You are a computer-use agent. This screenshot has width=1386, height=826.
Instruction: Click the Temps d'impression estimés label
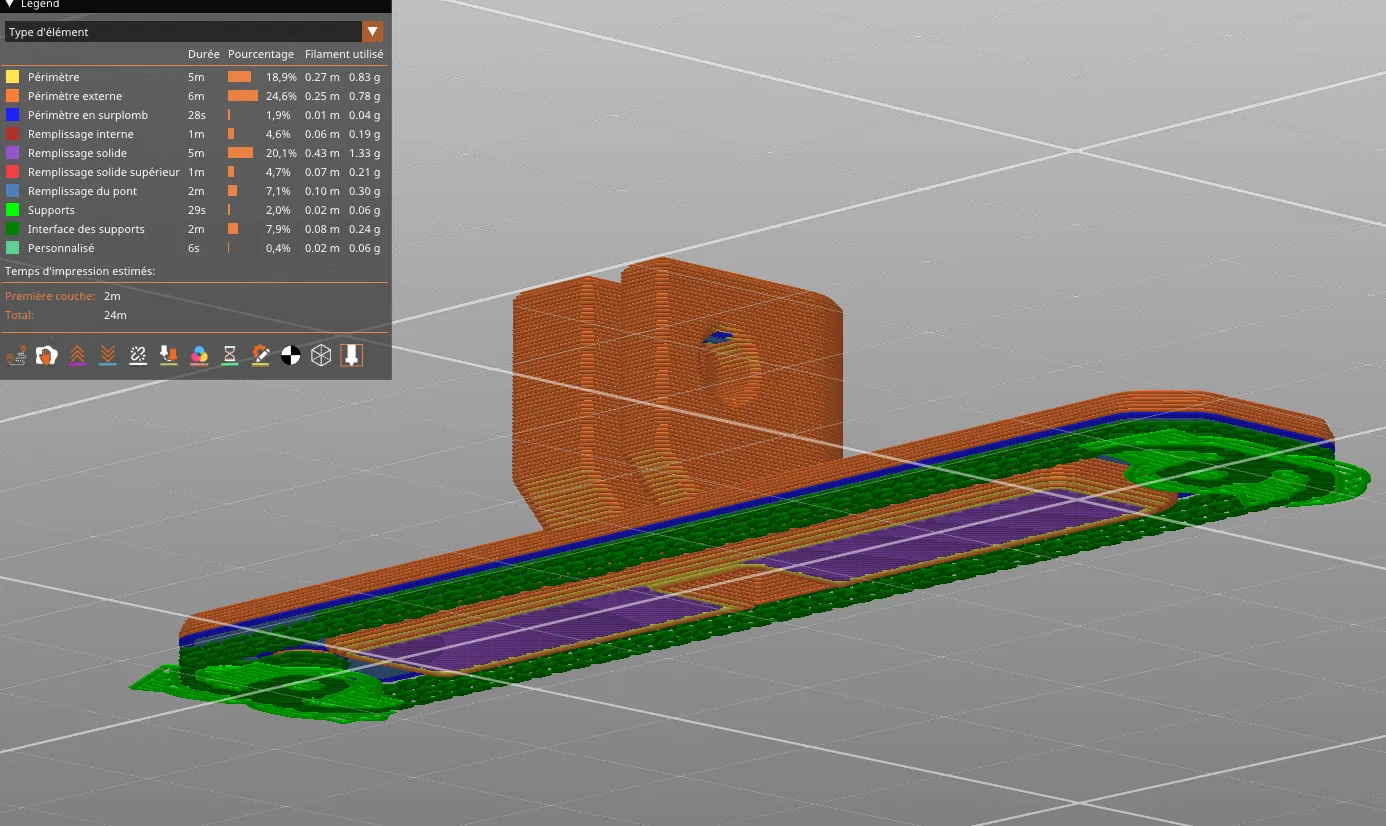click(x=80, y=271)
